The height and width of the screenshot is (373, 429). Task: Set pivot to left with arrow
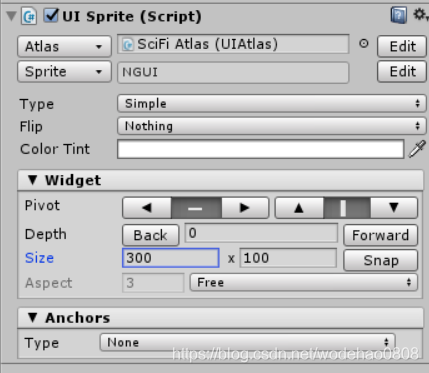click(x=147, y=208)
